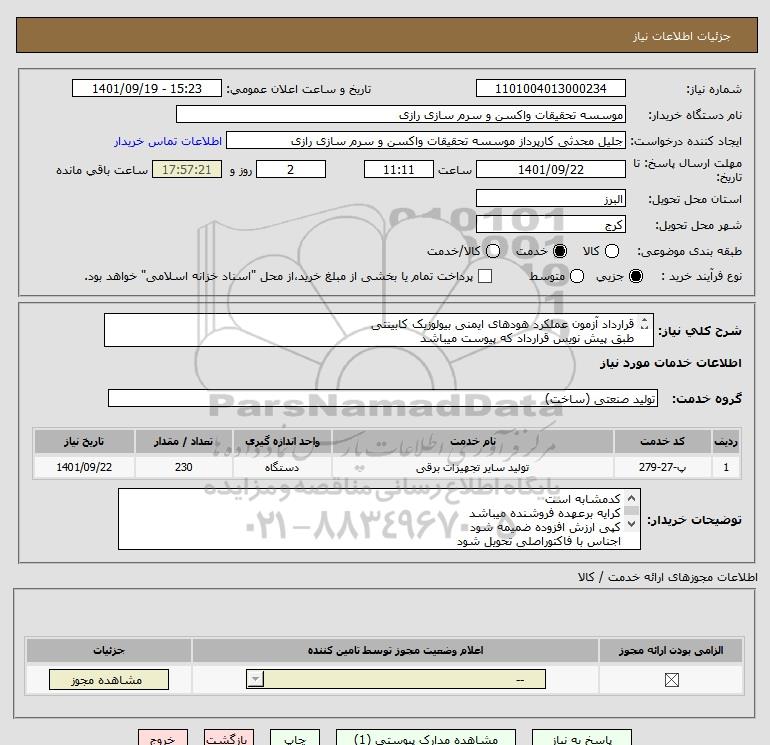Click the اطلاعات مجوزهای ارائه خدمت / کالا heading
Viewport: 770px width, 745px height.
coord(668,577)
